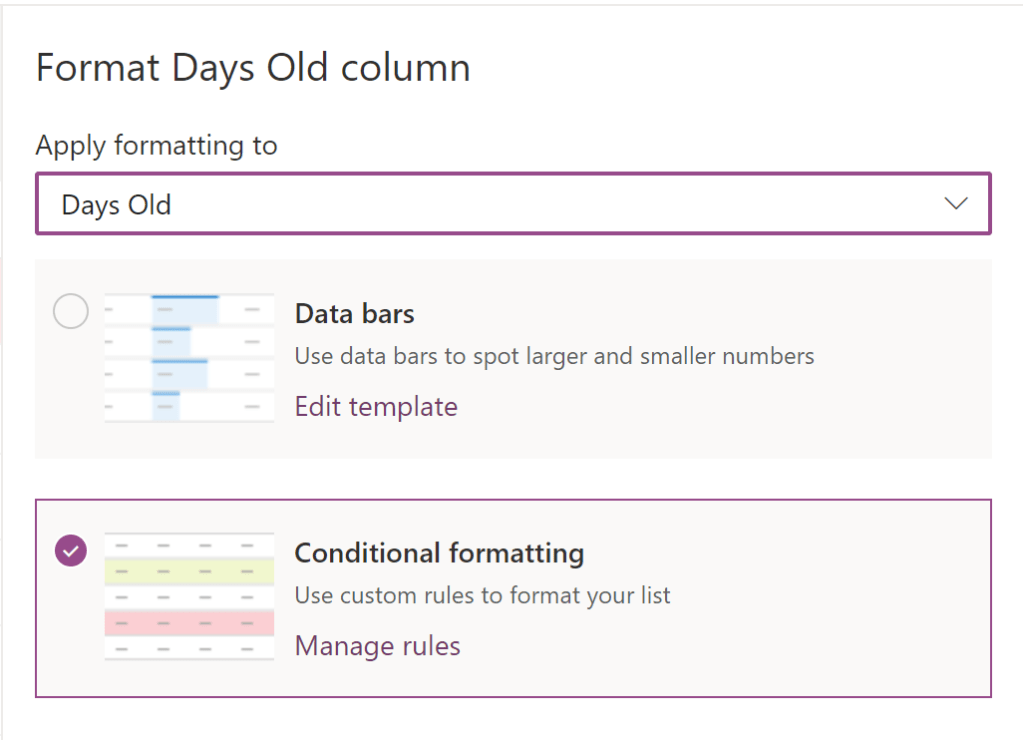Expand dropdown using the chevron arrow
This screenshot has width=1023, height=740.
point(956,204)
